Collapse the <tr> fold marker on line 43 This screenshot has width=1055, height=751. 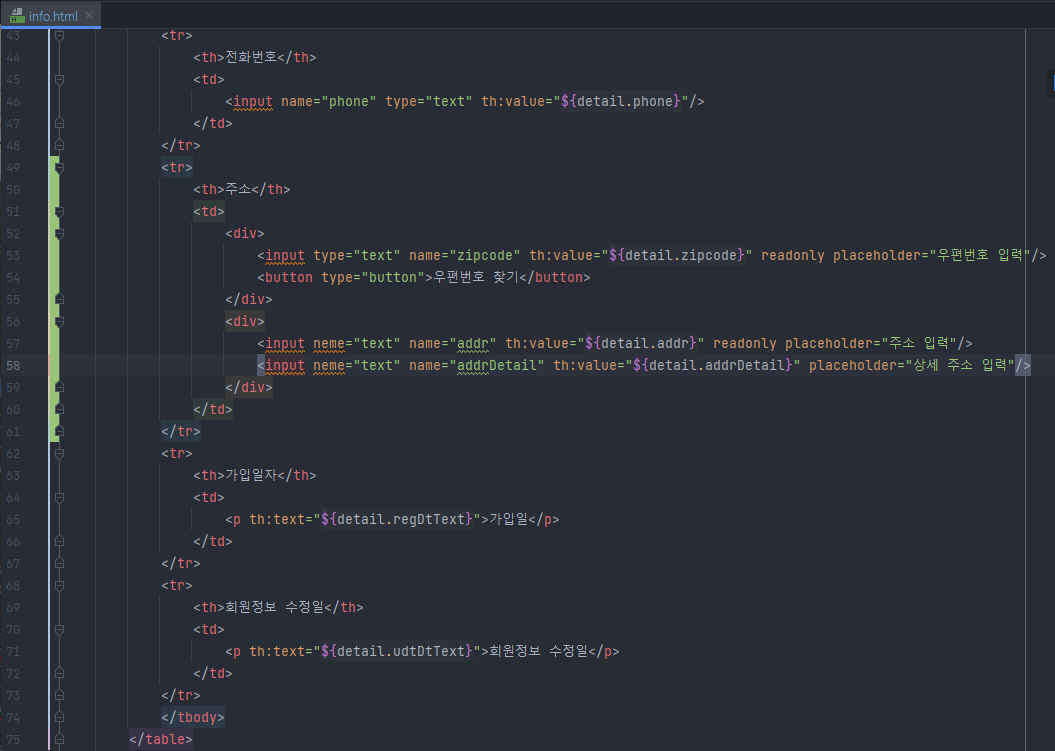(x=59, y=36)
